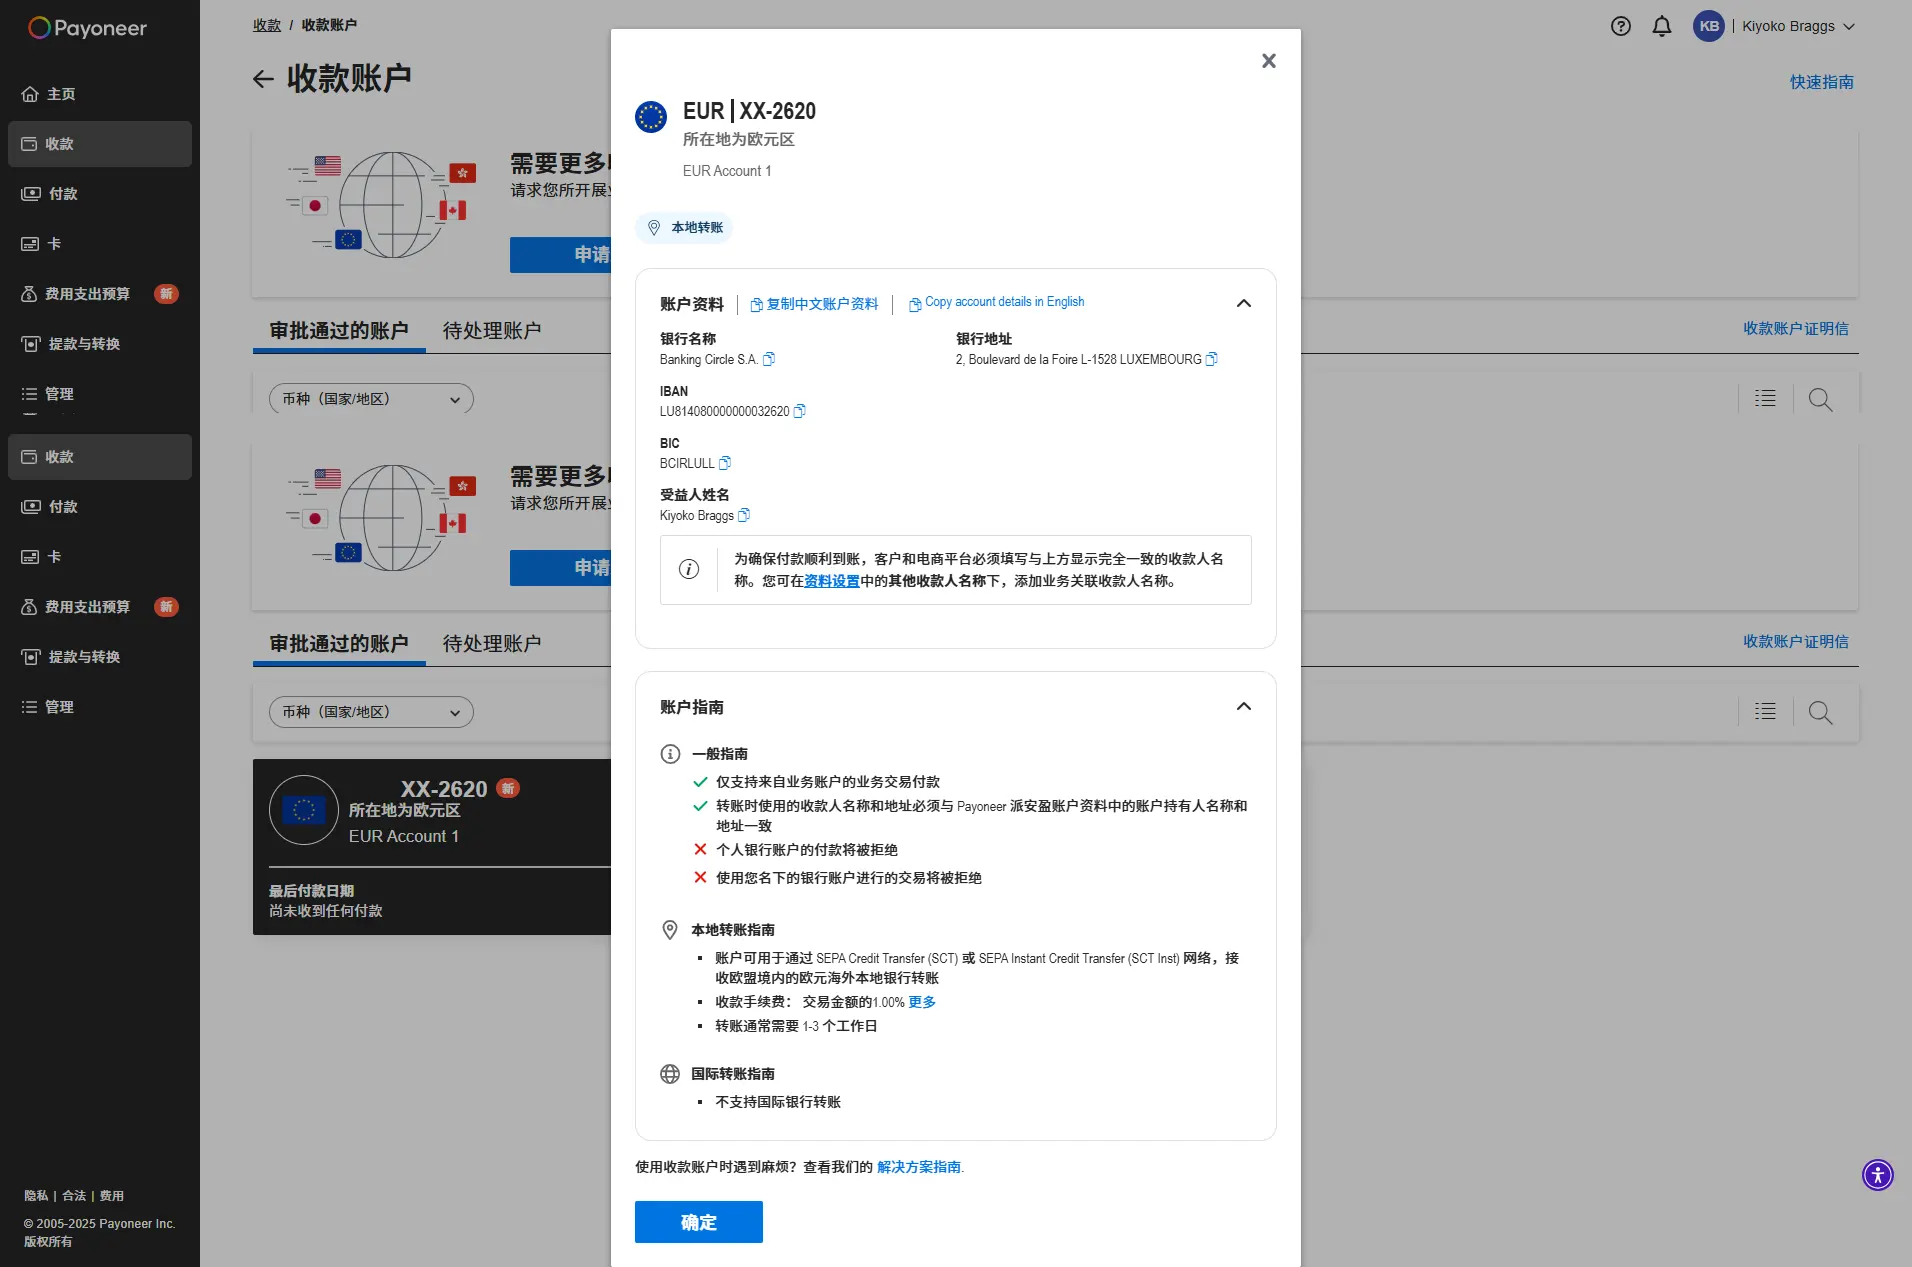Open the upper 费用支出预算 sidebar item
The image size is (1912, 1267).
click(x=100, y=294)
